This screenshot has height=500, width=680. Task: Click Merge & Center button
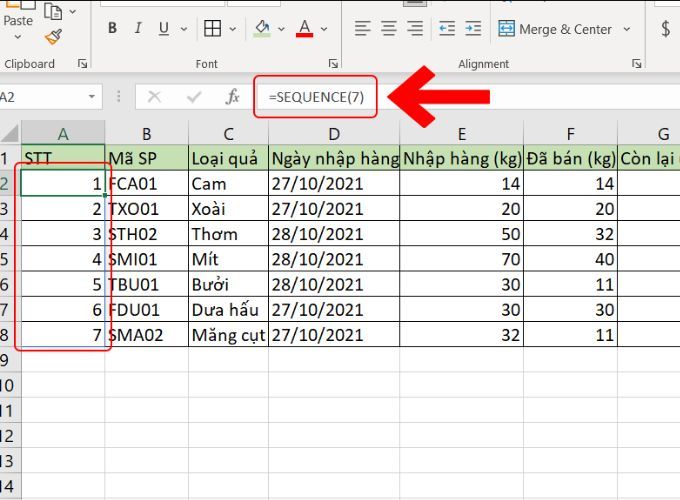tap(555, 29)
